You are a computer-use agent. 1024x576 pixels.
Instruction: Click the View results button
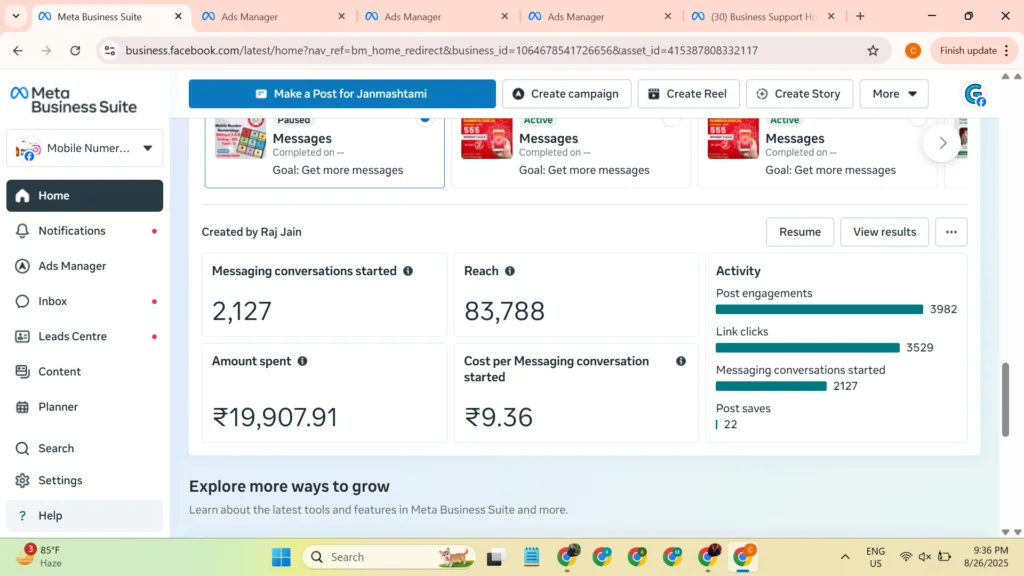click(x=884, y=232)
